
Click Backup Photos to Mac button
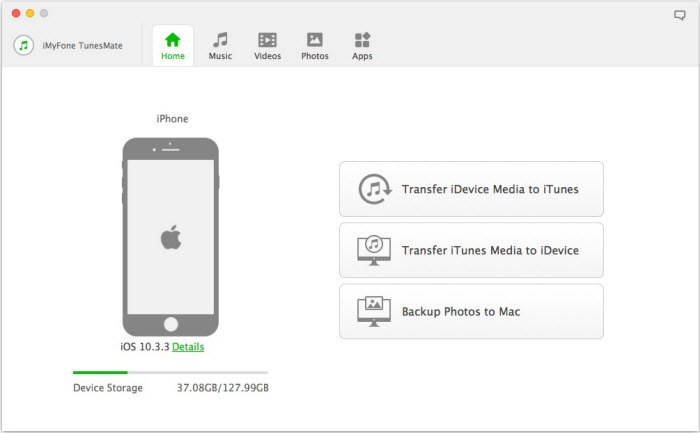pyautogui.click(x=471, y=312)
